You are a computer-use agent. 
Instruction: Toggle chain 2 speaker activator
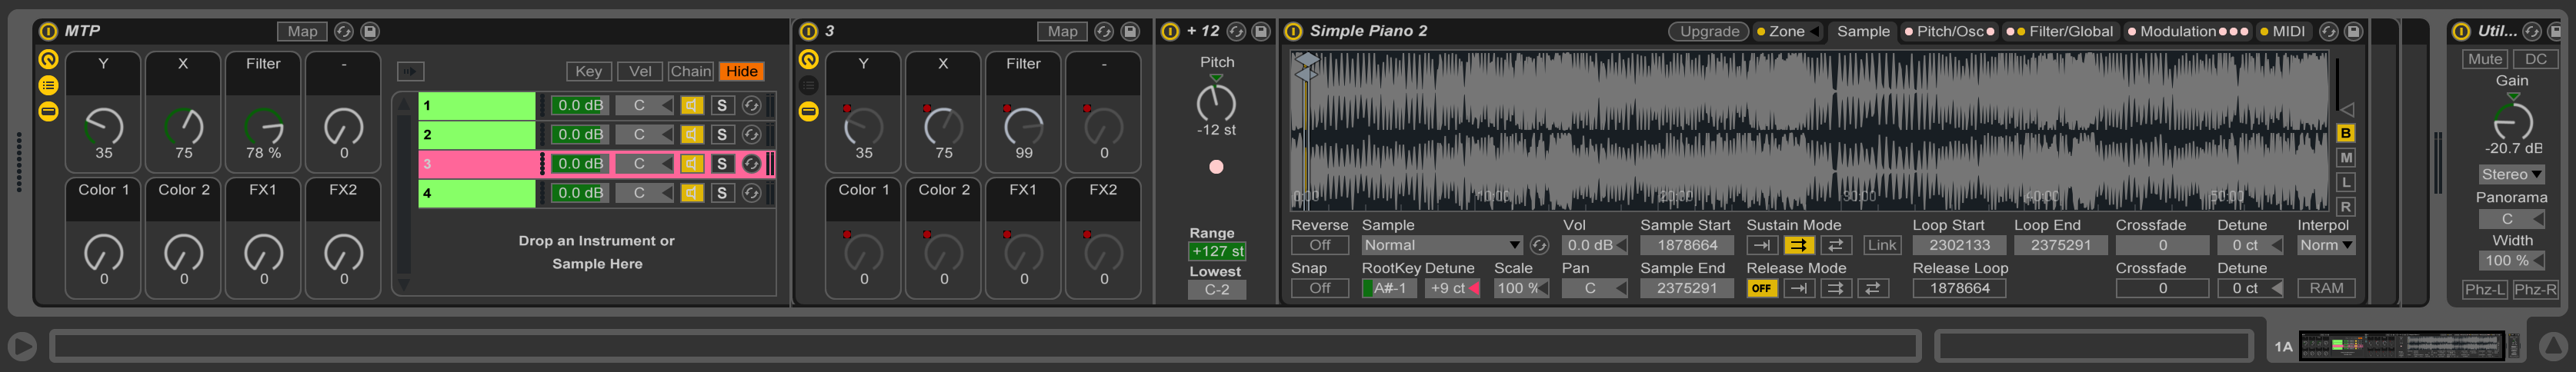(692, 135)
